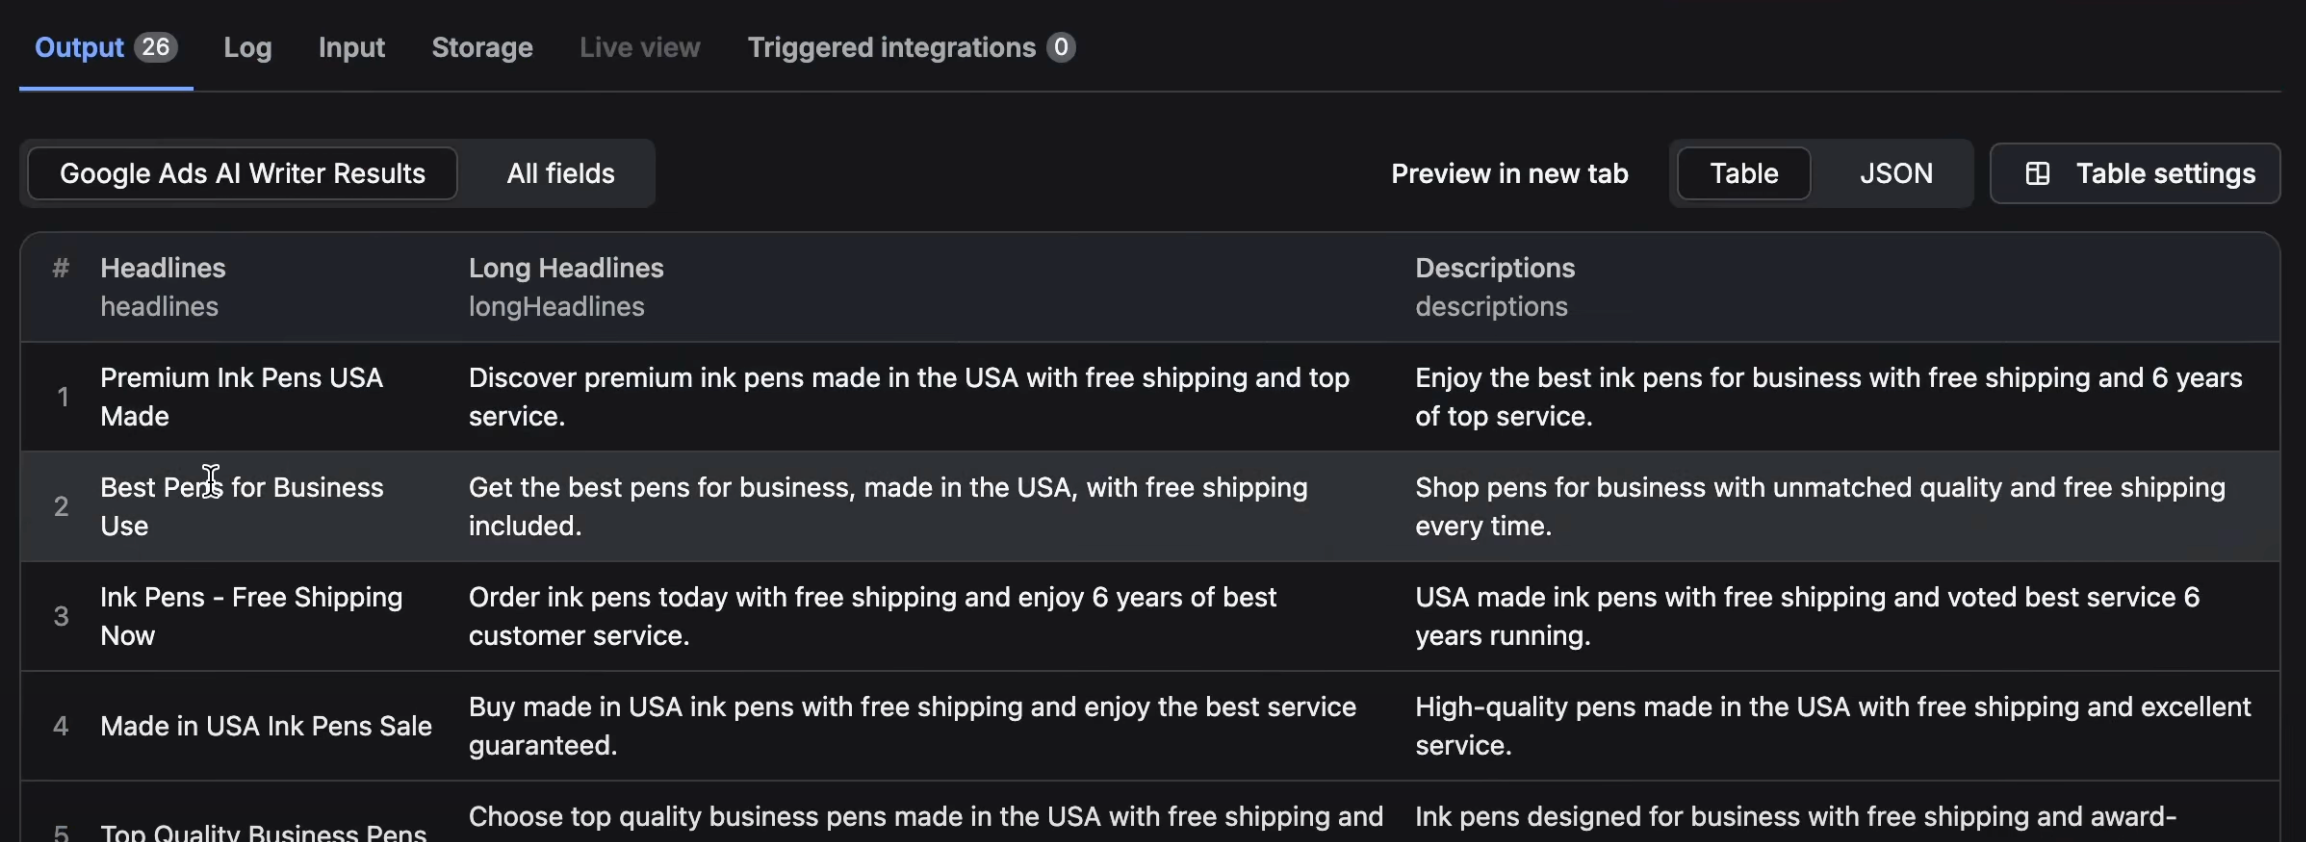Open the Live view tab
Image resolution: width=2306 pixels, height=842 pixels.
639,48
